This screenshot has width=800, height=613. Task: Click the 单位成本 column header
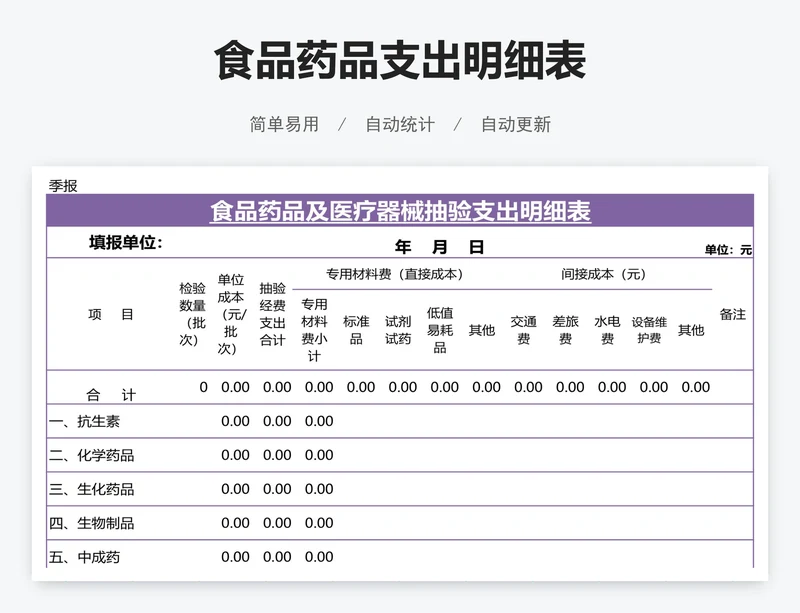pos(231,314)
